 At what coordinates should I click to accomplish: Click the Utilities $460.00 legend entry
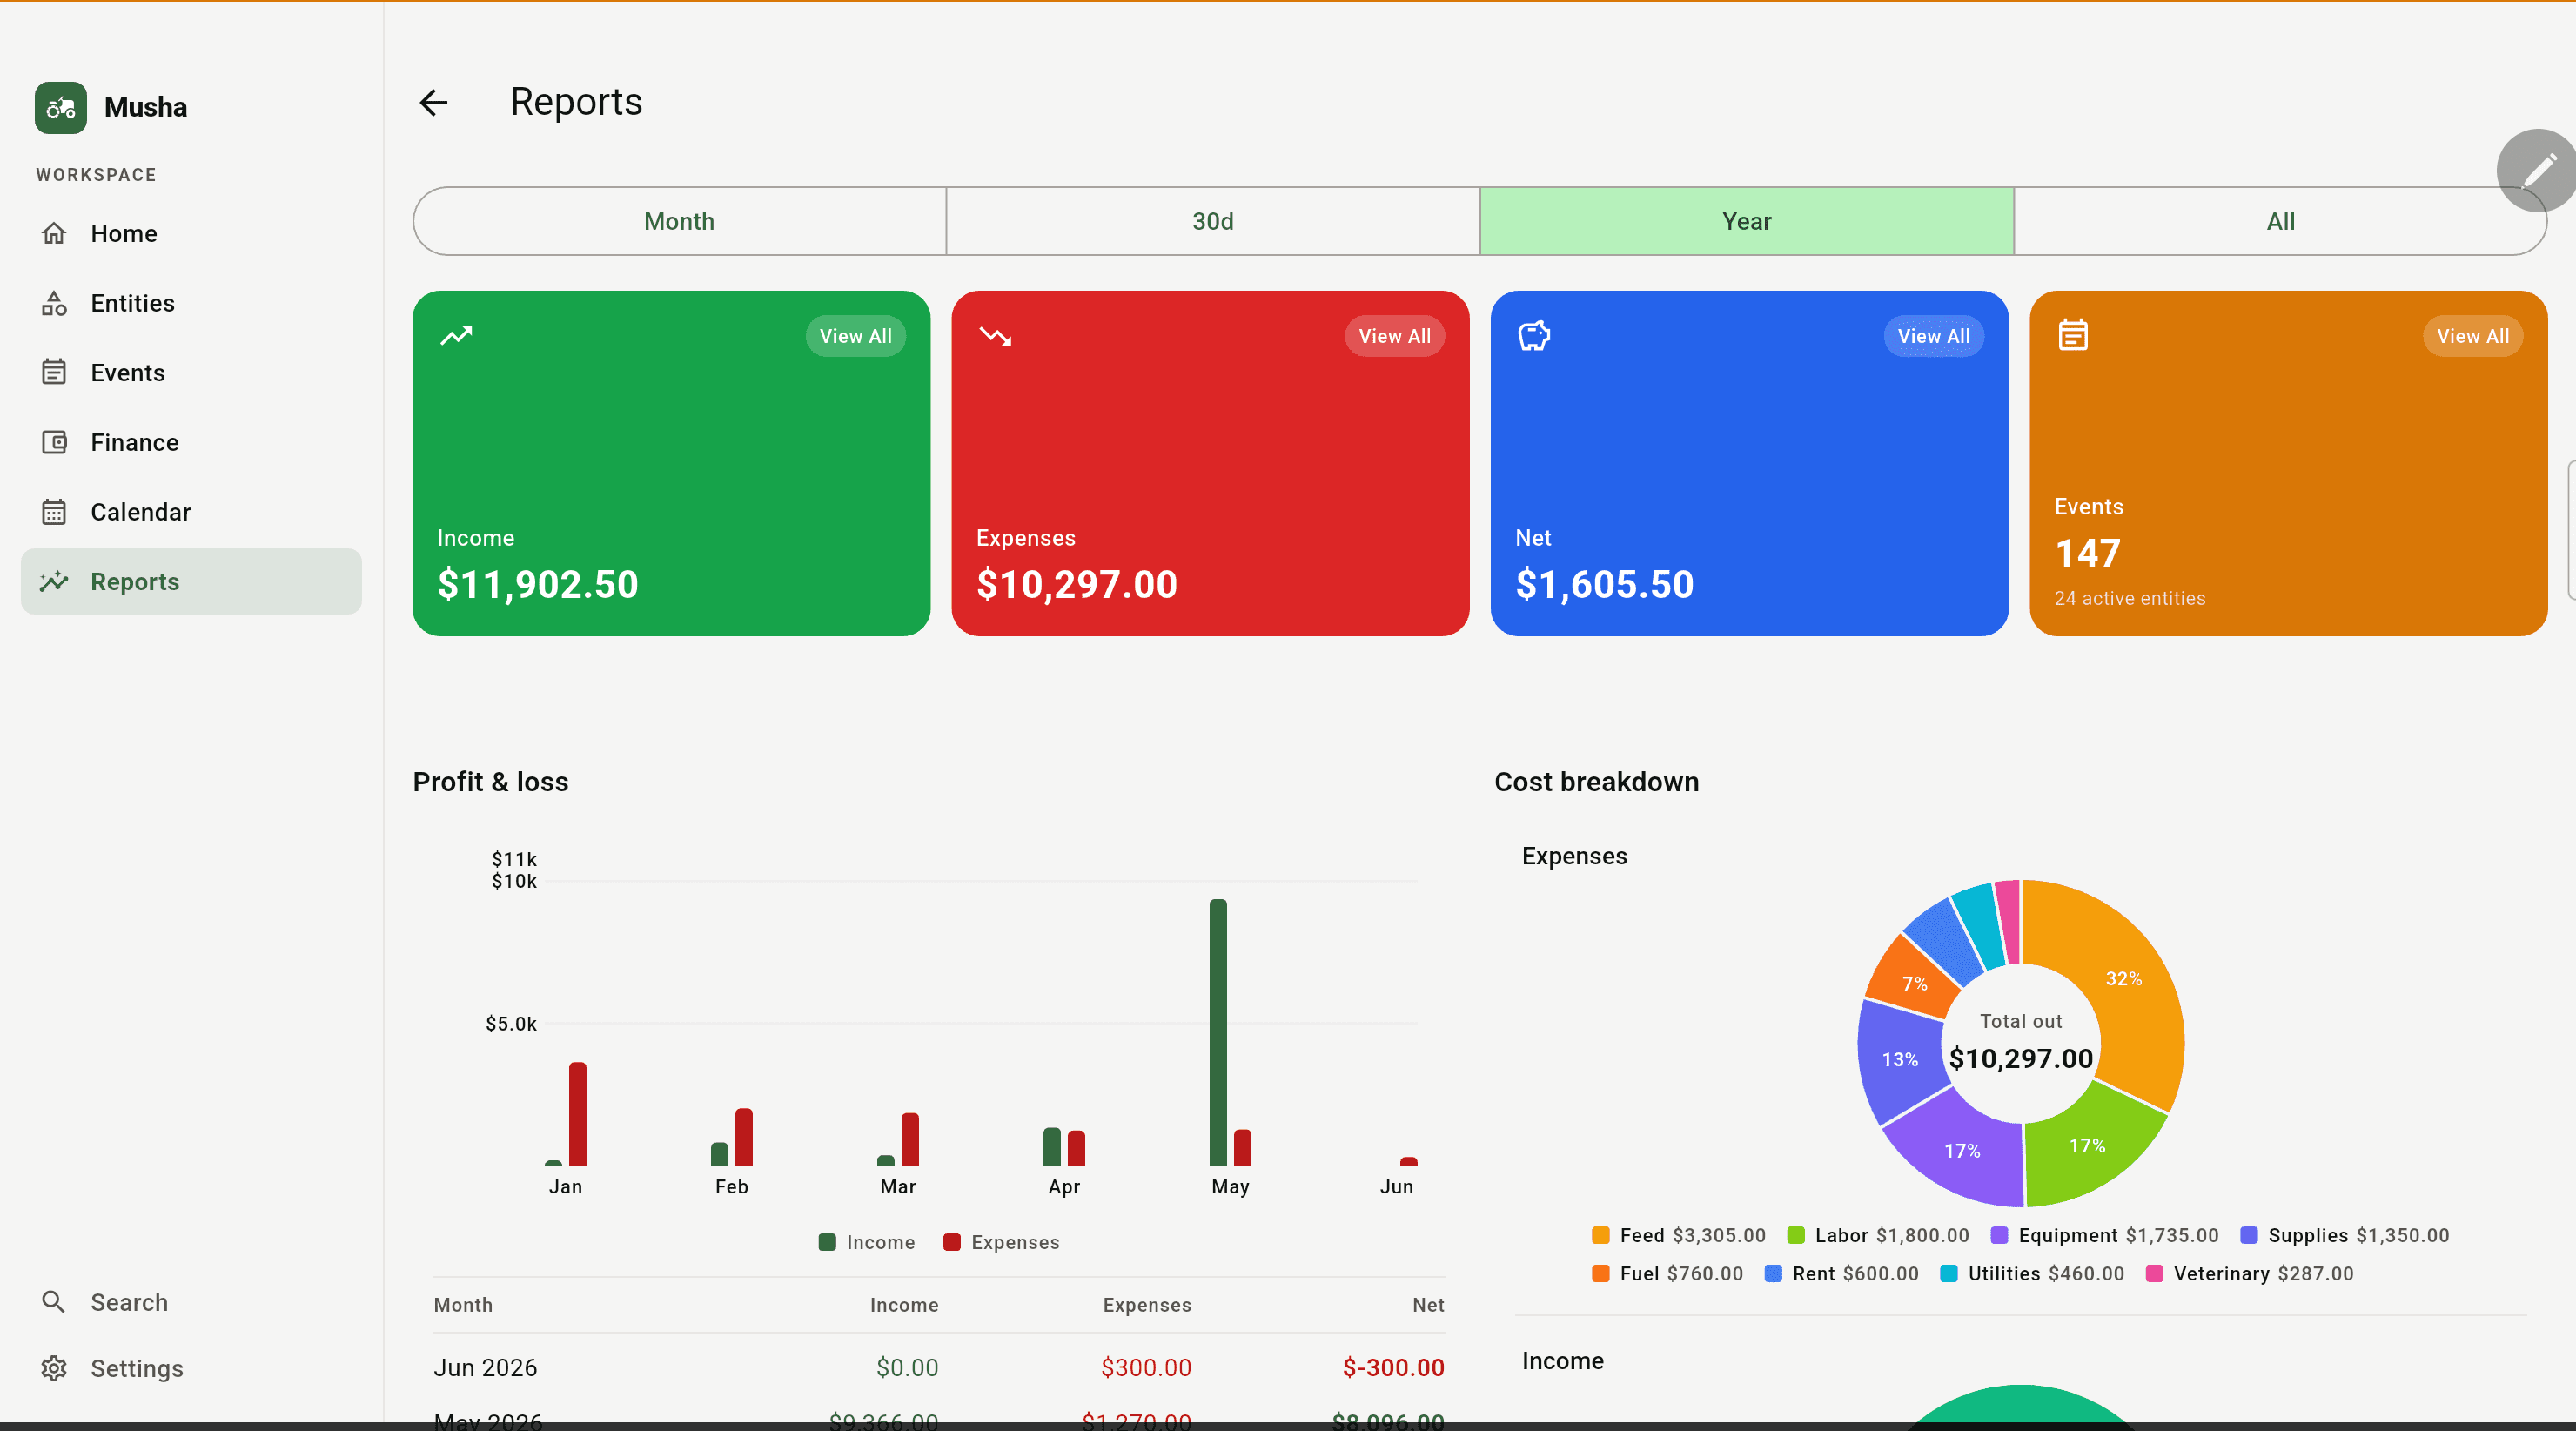(x=2031, y=1273)
